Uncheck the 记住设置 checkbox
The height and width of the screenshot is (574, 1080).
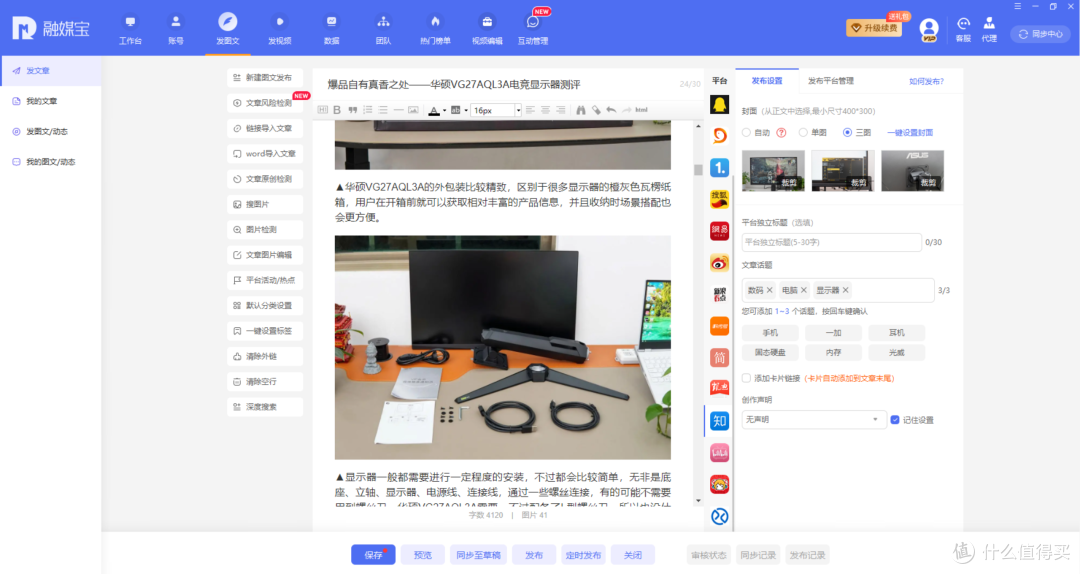click(x=895, y=420)
